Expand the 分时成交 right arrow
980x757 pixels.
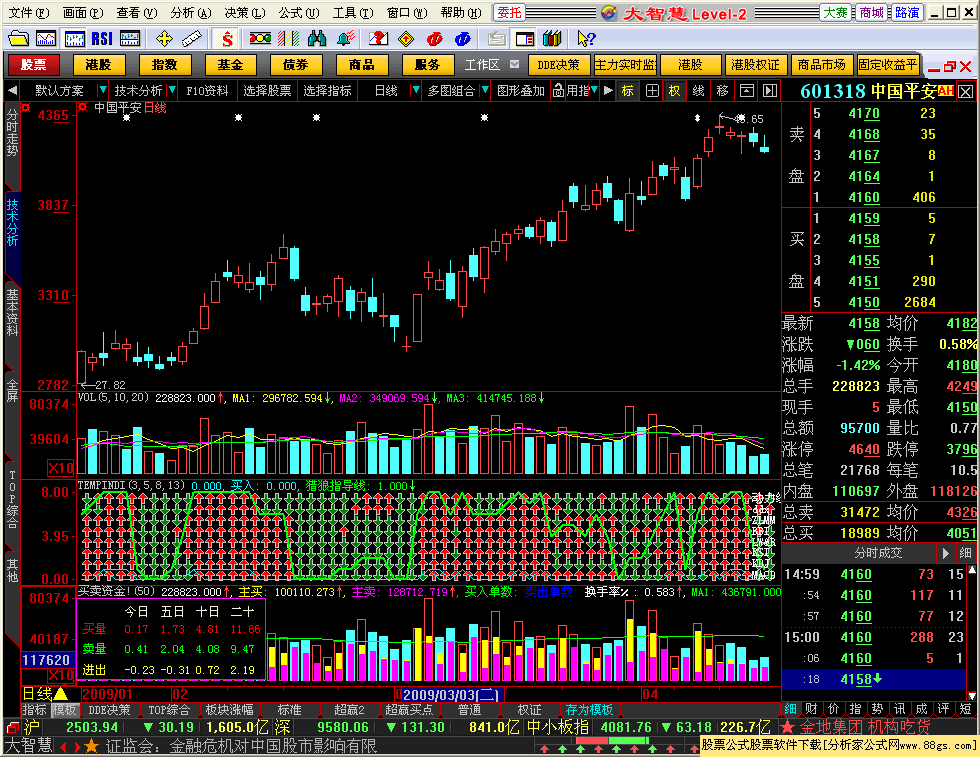click(x=945, y=553)
